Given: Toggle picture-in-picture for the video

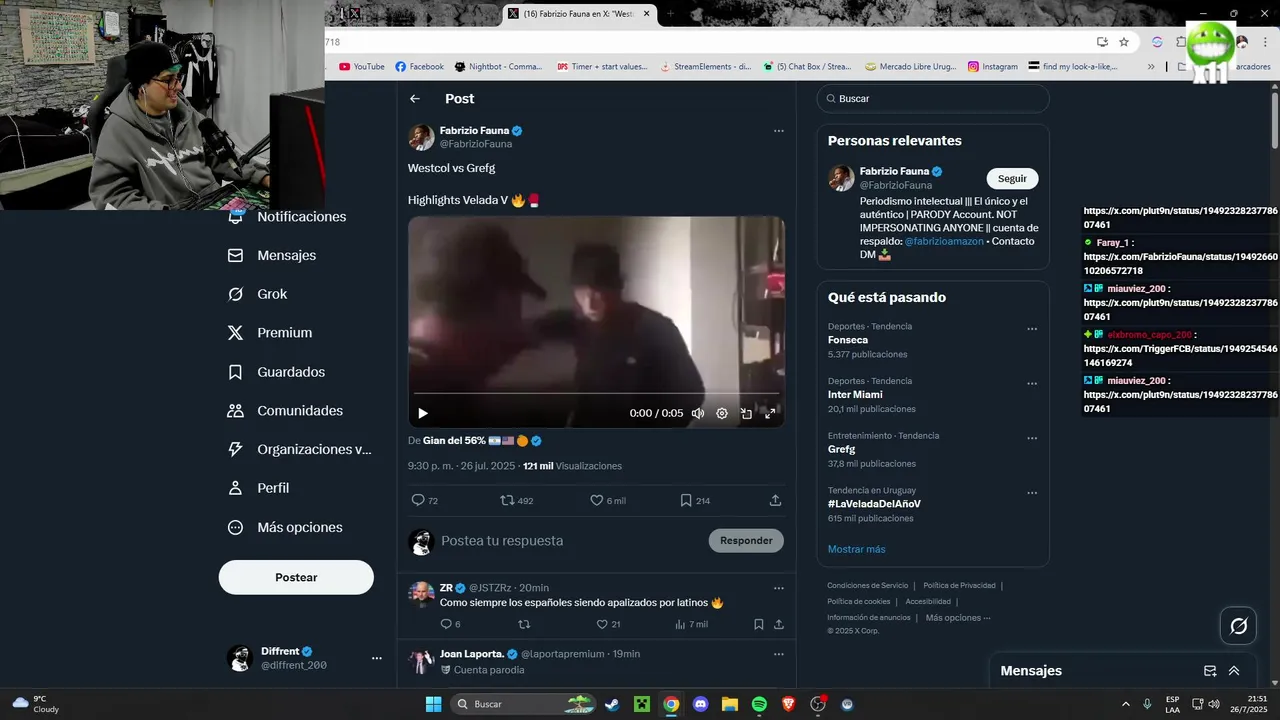Looking at the screenshot, I should pos(746,413).
